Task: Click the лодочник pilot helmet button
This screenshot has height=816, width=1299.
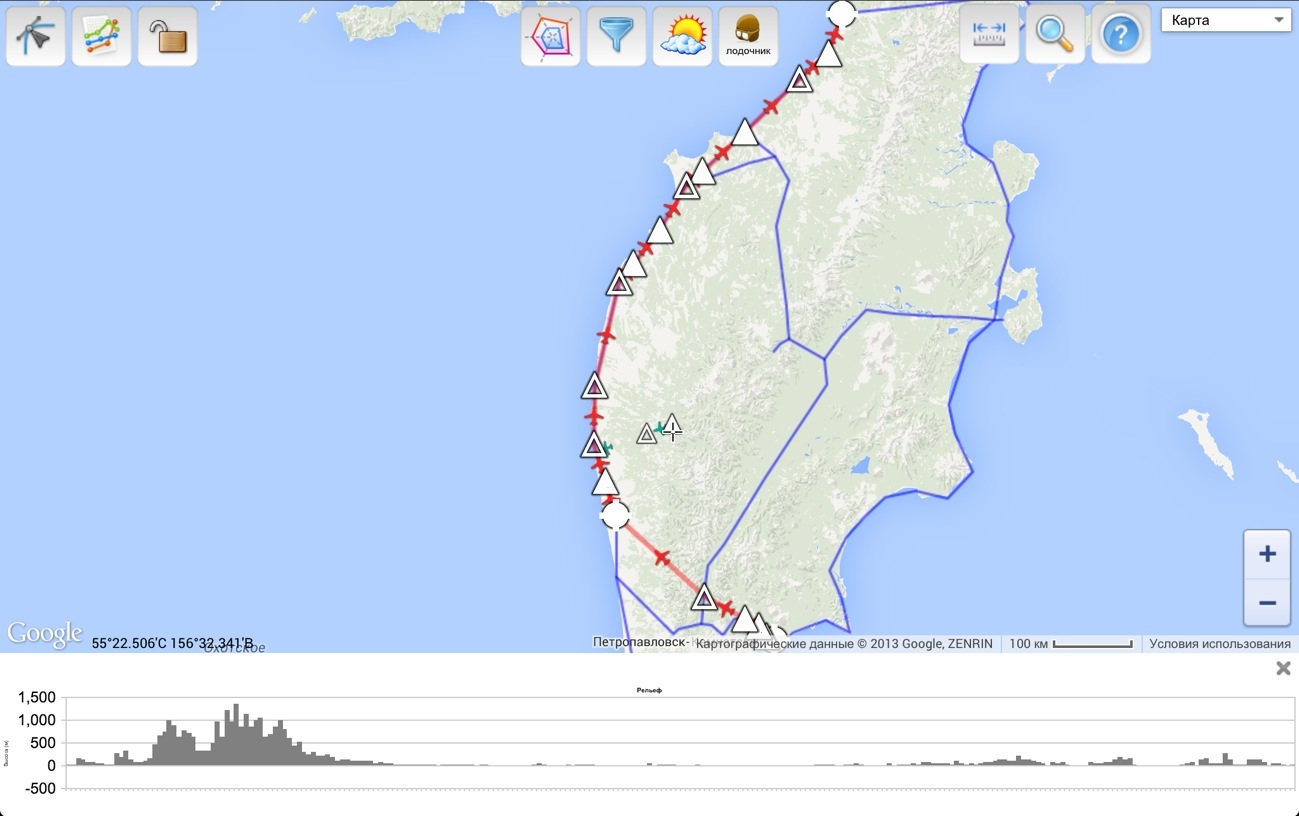Action: [748, 37]
